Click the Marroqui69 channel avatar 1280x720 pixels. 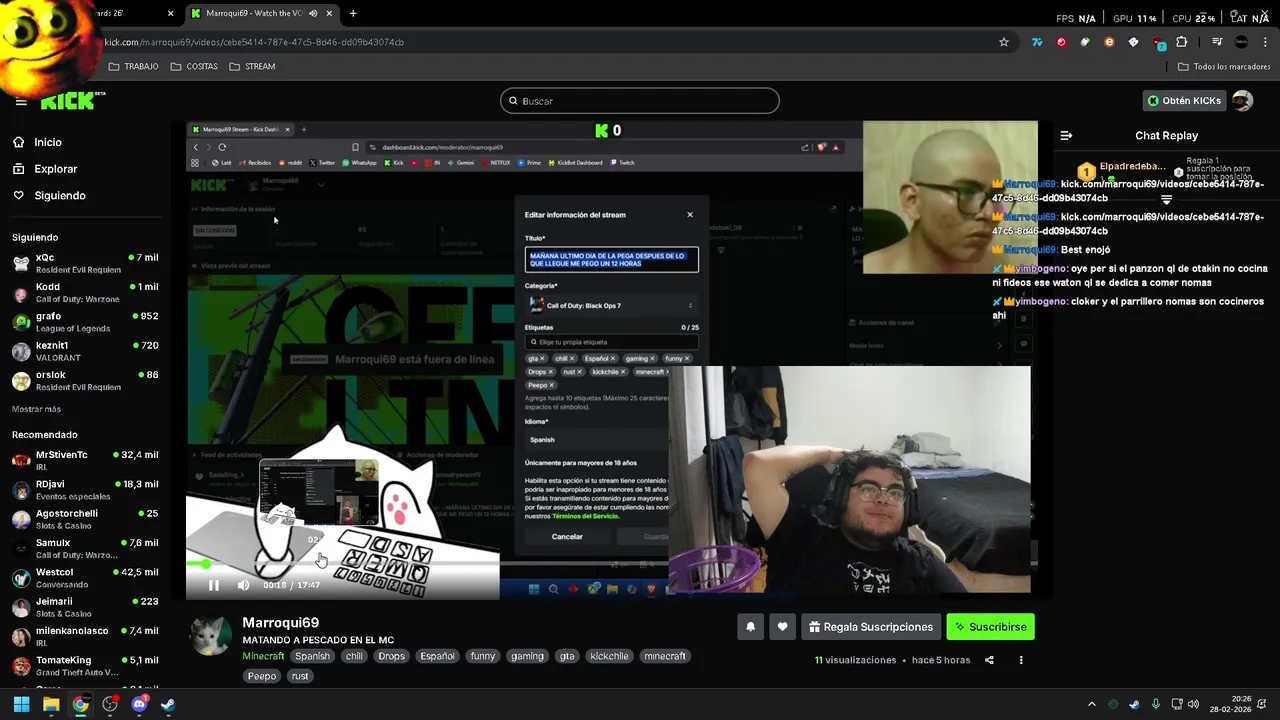[211, 635]
